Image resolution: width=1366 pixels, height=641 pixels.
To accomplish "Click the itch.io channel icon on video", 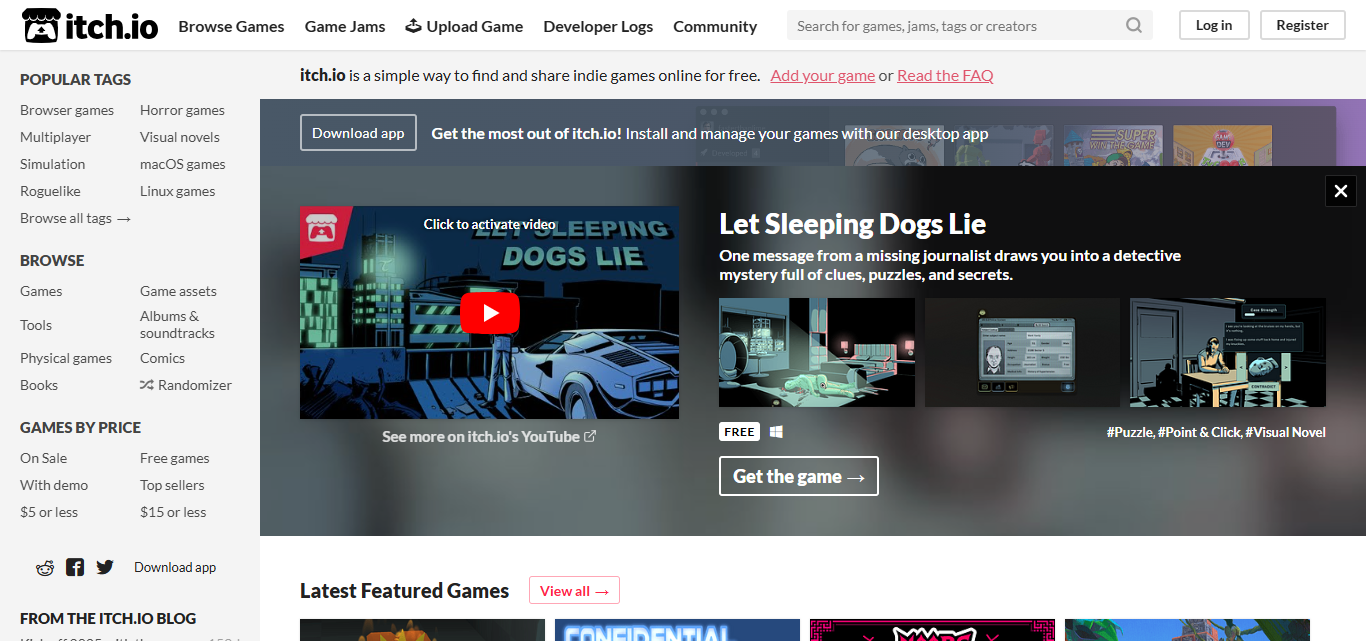I will (x=324, y=231).
